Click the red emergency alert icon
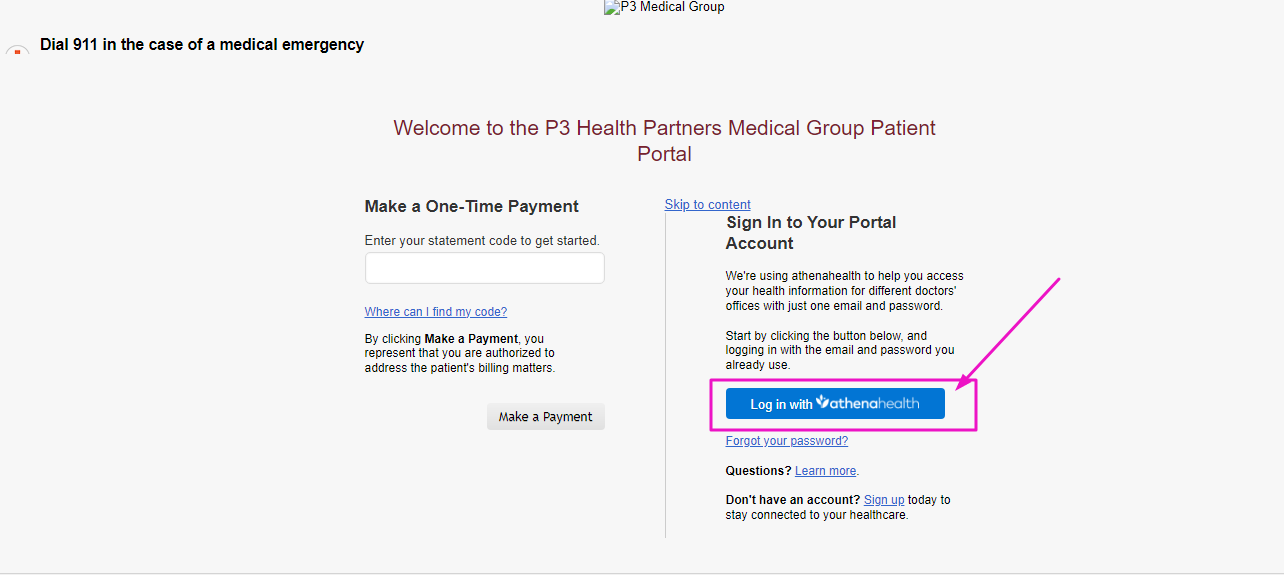This screenshot has height=575, width=1284. [x=17, y=48]
